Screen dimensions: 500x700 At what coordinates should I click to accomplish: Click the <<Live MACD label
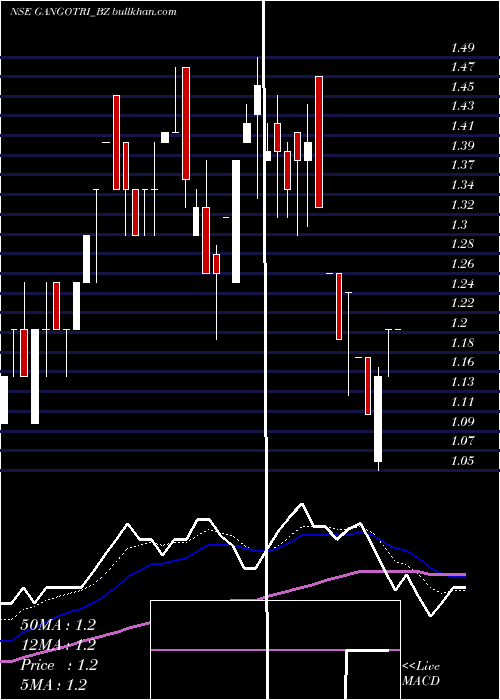(x=421, y=674)
